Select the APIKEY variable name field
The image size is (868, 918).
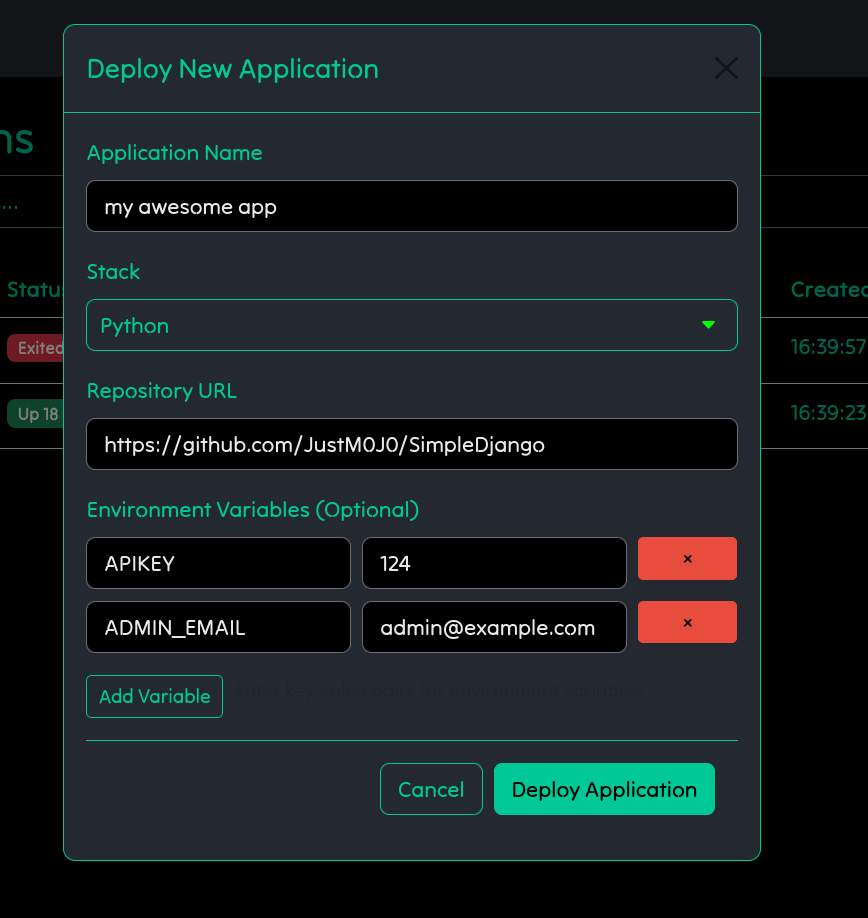[x=218, y=563]
